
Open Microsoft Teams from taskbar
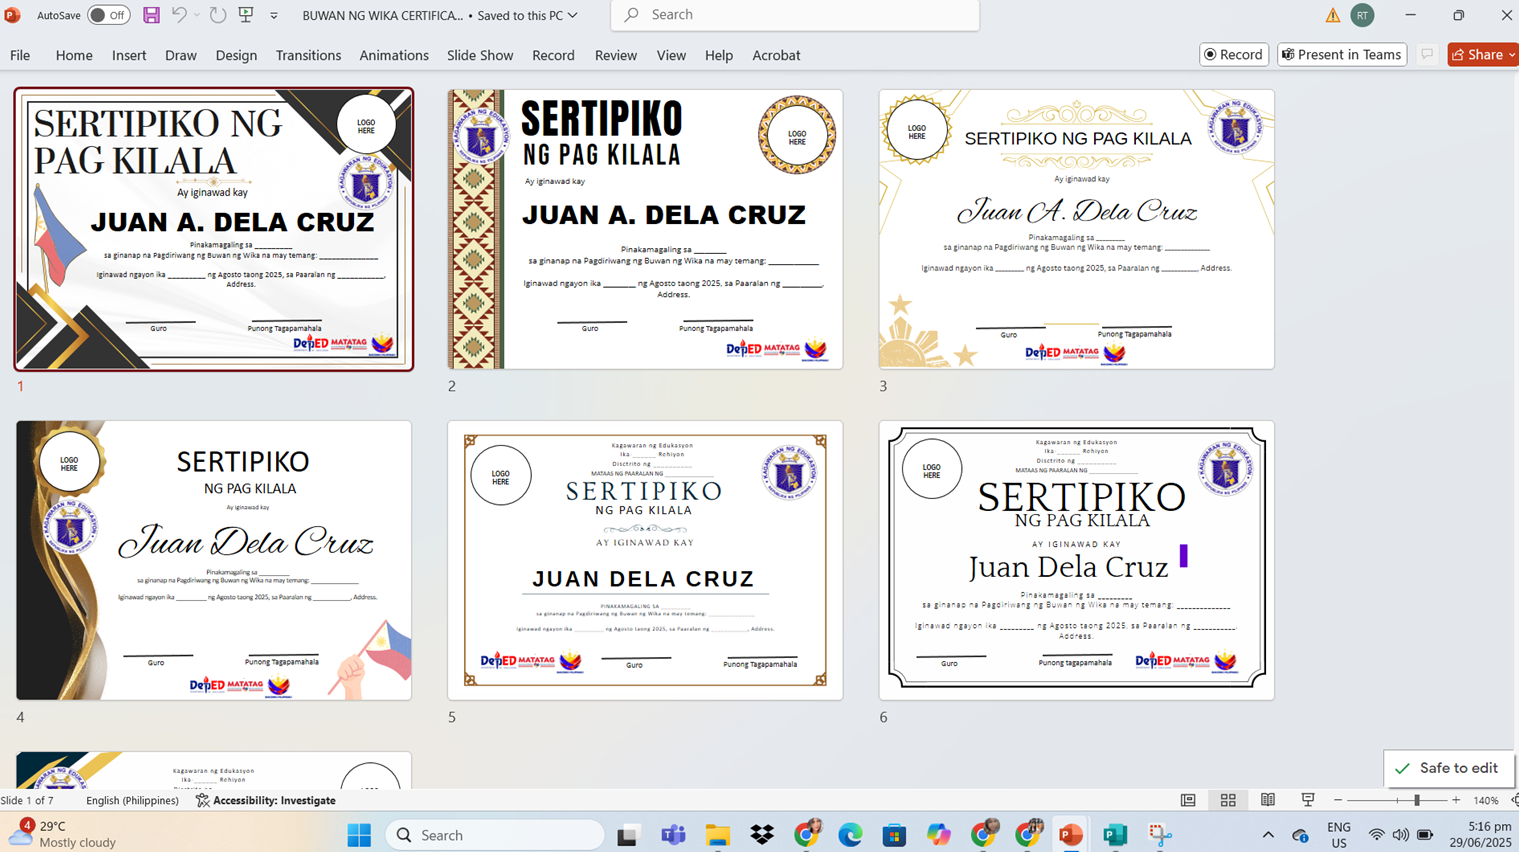click(x=673, y=835)
